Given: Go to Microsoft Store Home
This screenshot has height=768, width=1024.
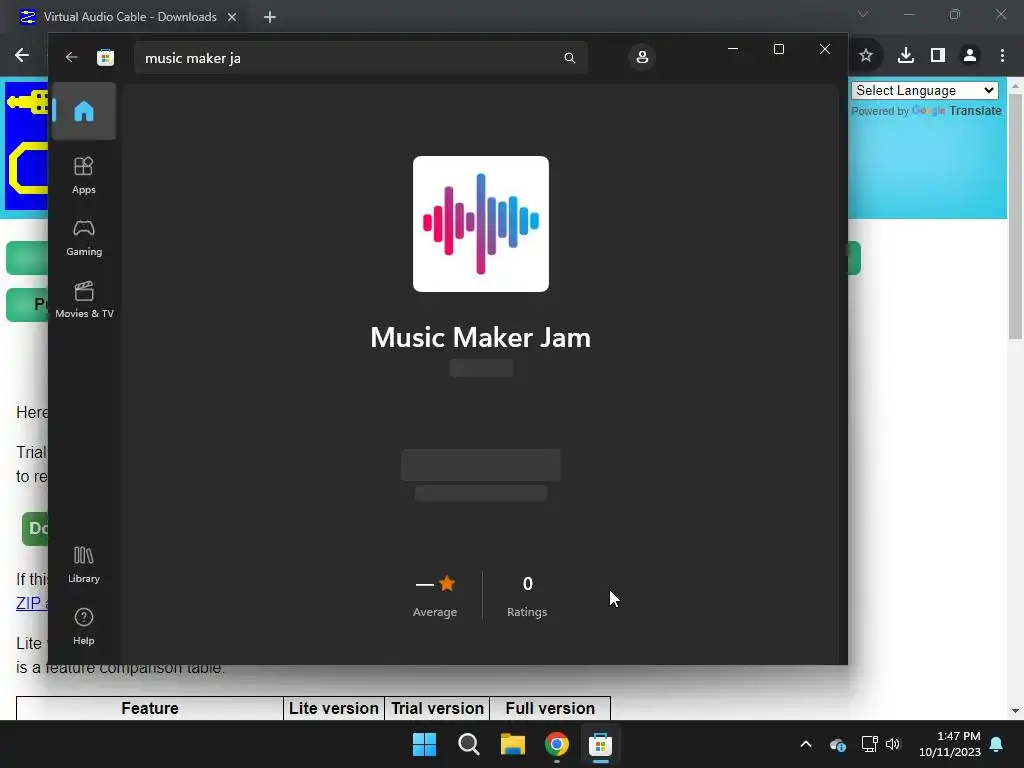Looking at the screenshot, I should click(84, 111).
